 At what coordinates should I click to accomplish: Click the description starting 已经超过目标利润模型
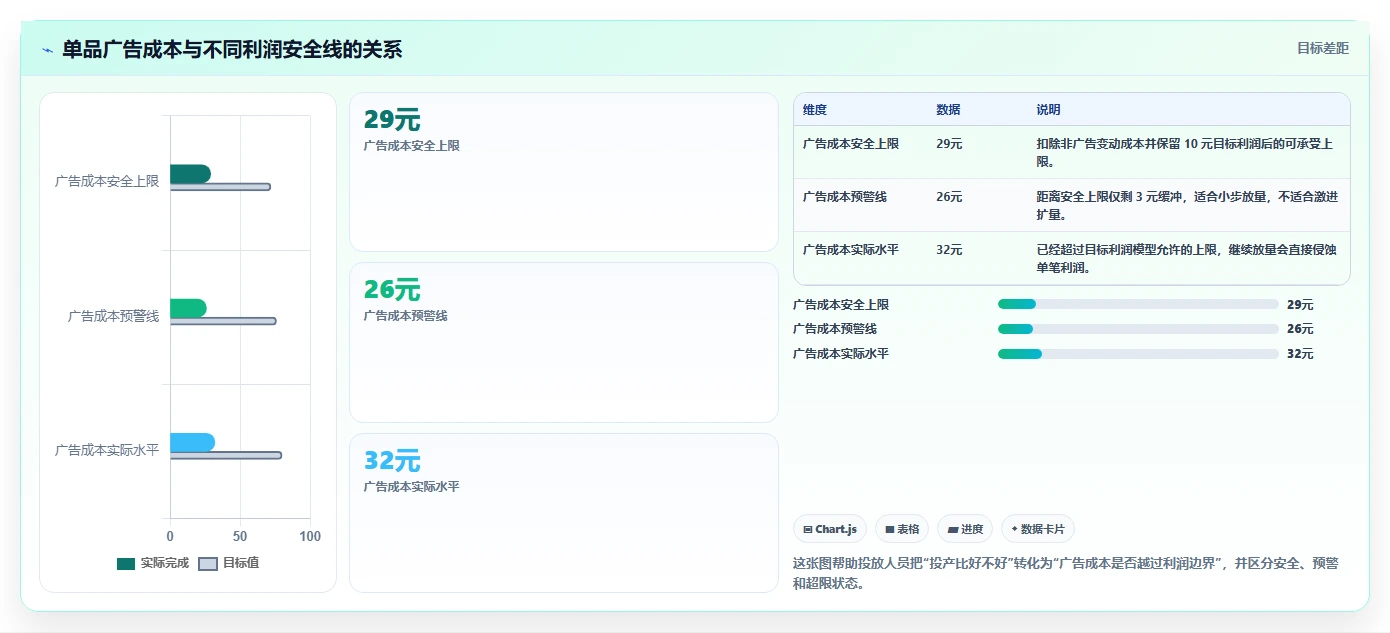tap(1186, 258)
